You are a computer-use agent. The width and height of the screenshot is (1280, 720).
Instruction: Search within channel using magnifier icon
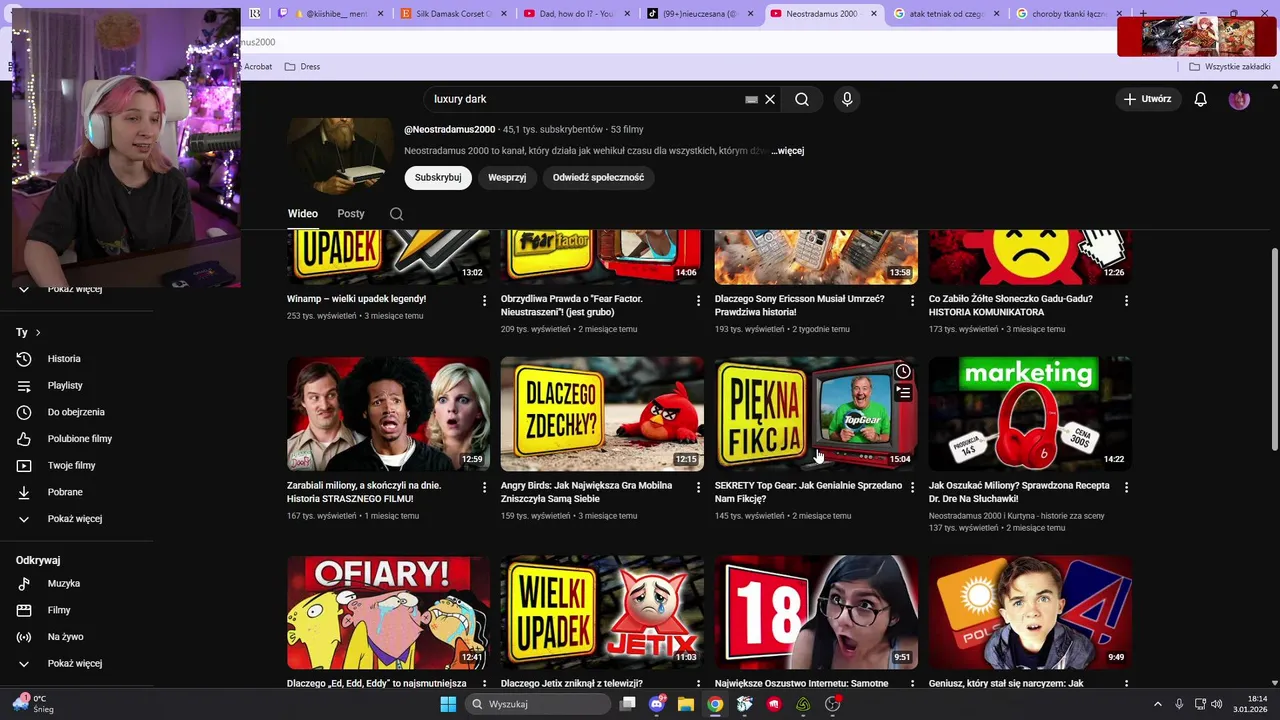[x=397, y=214]
